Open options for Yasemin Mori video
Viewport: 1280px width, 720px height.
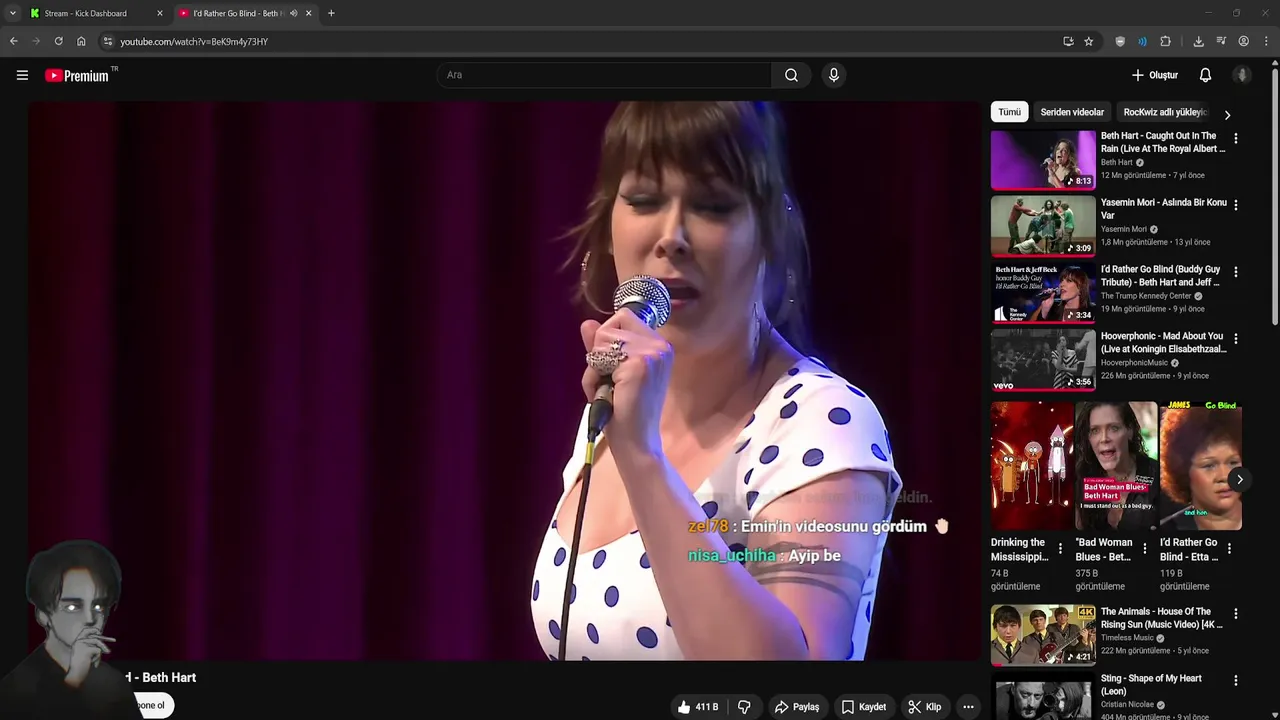(x=1235, y=205)
